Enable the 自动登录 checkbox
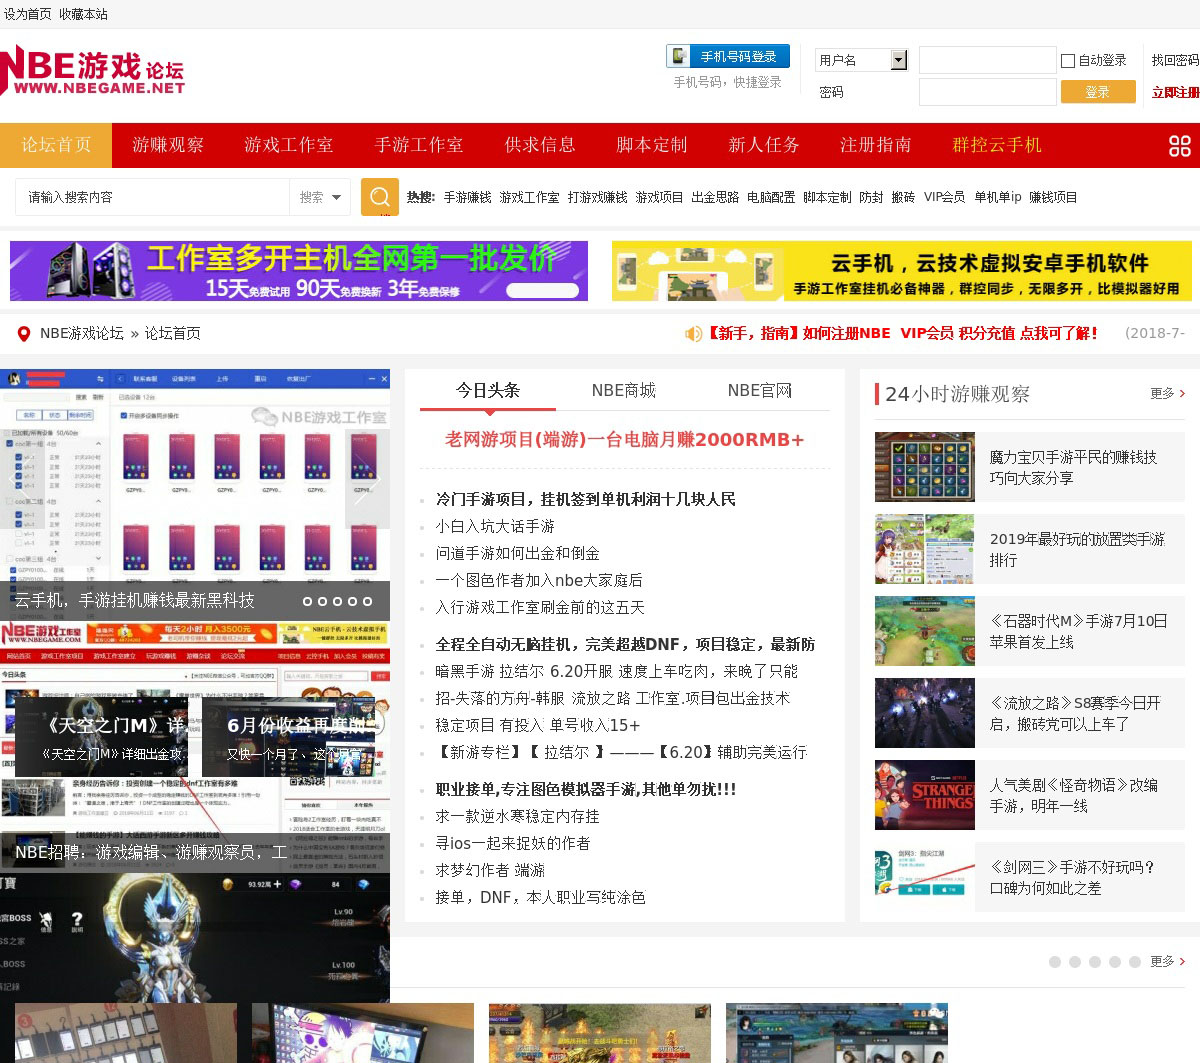1200x1063 pixels. (1067, 61)
